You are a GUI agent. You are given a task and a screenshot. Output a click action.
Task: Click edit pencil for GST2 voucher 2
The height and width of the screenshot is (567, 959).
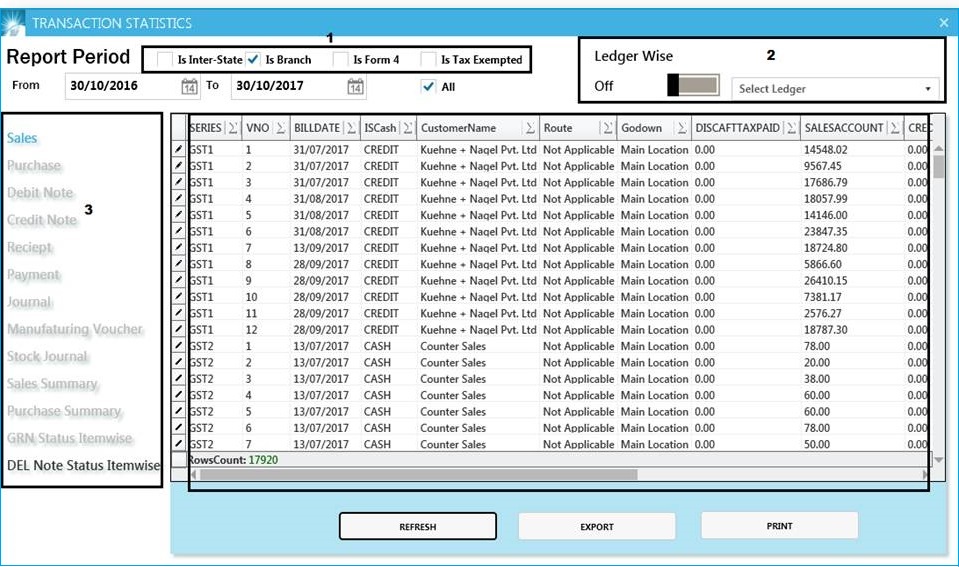point(179,362)
